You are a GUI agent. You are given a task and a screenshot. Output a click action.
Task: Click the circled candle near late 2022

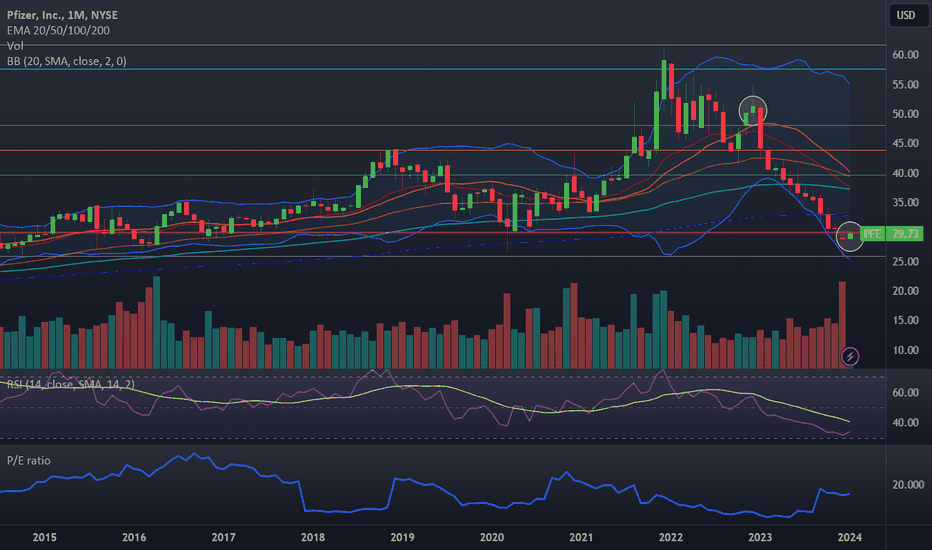(753, 111)
